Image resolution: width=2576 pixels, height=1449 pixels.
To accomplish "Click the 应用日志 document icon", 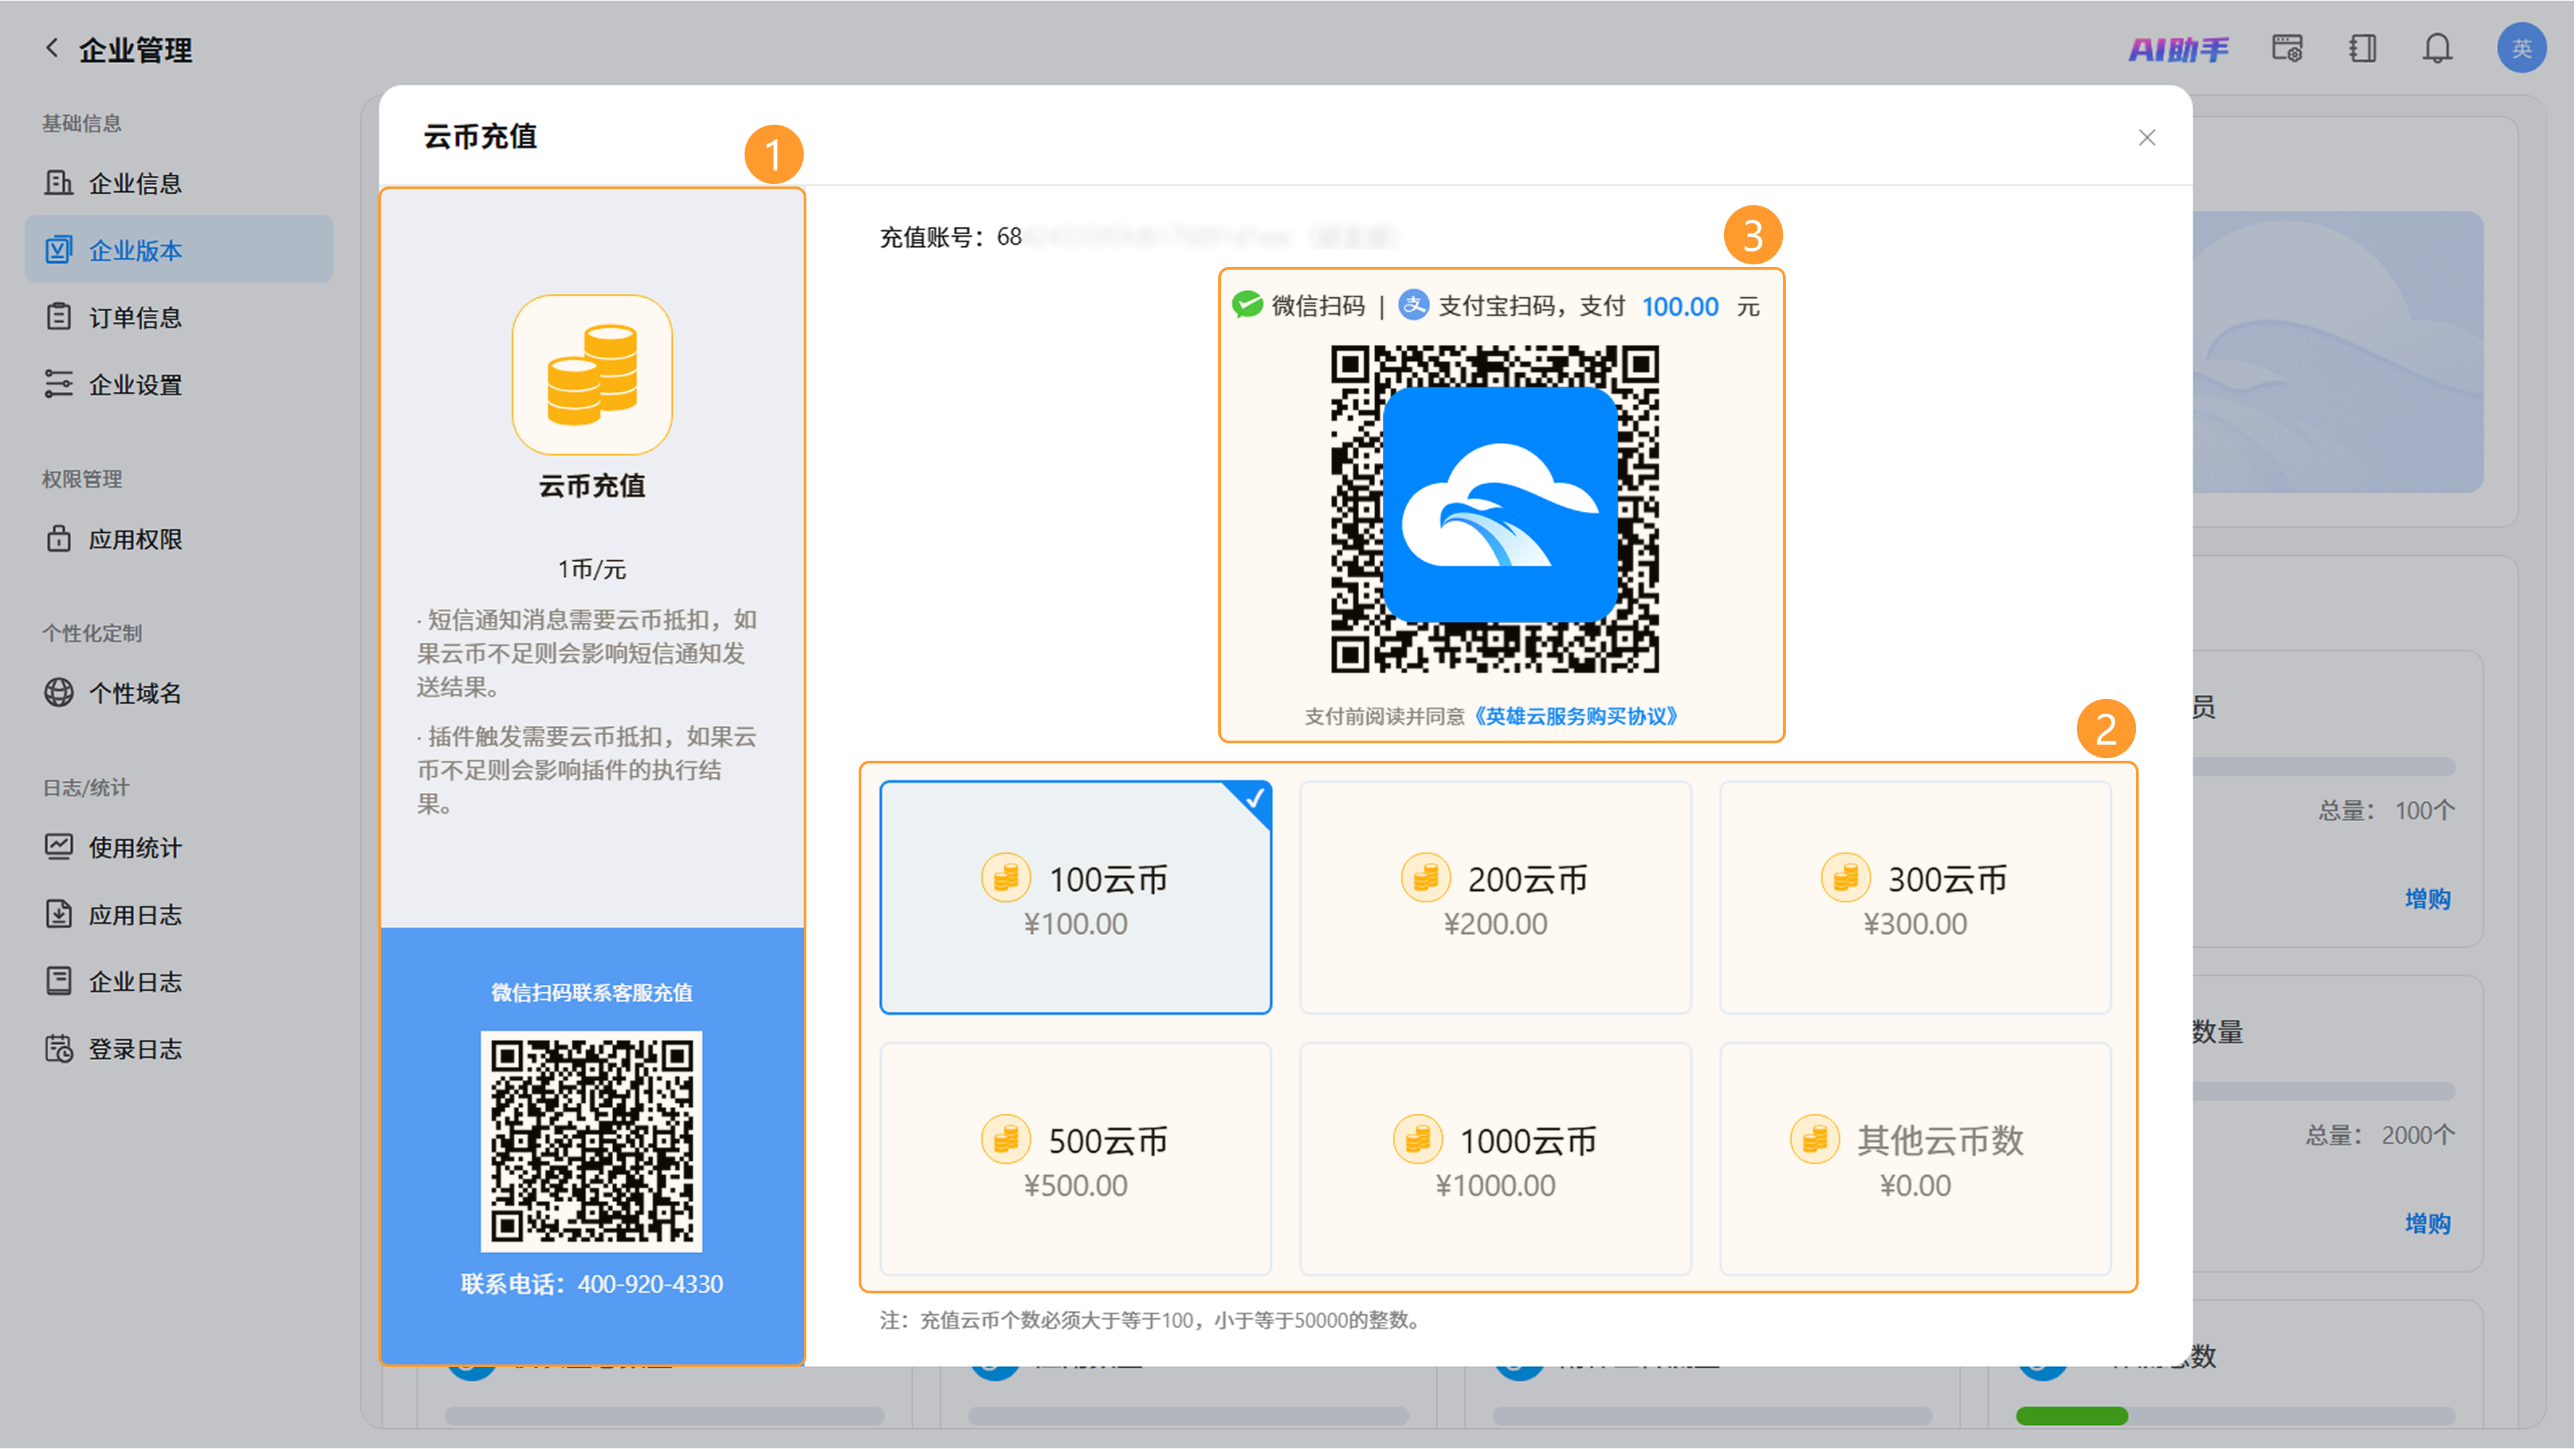I will pyautogui.click(x=59, y=913).
